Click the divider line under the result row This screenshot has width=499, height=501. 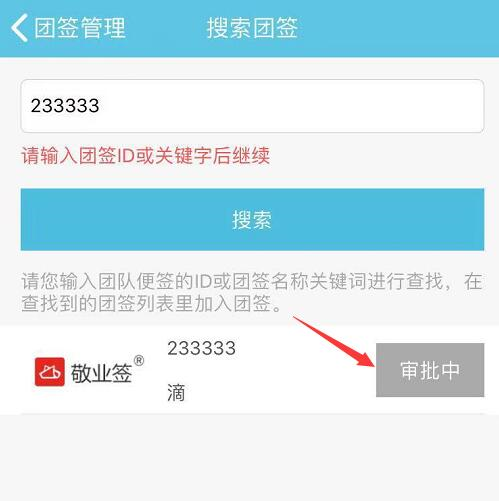point(252,414)
